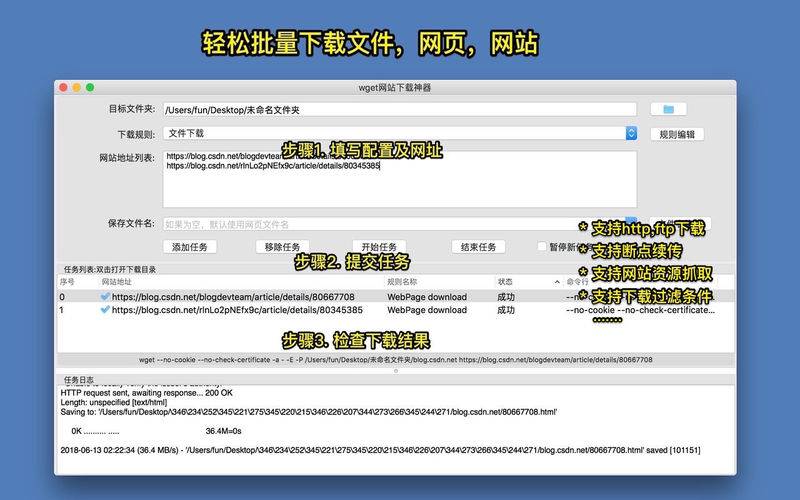Click the wget command line text bar
Image resolution: width=800 pixels, height=500 pixels.
coord(395,360)
